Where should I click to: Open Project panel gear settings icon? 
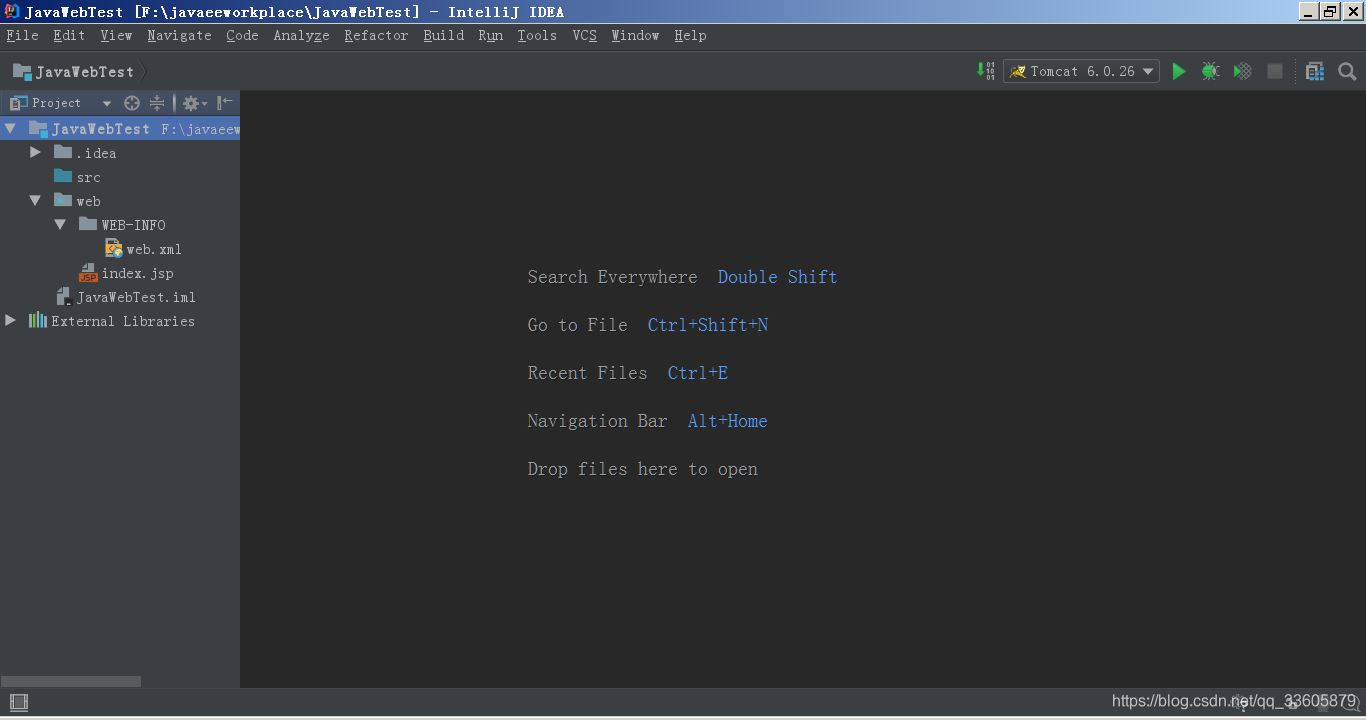(194, 103)
